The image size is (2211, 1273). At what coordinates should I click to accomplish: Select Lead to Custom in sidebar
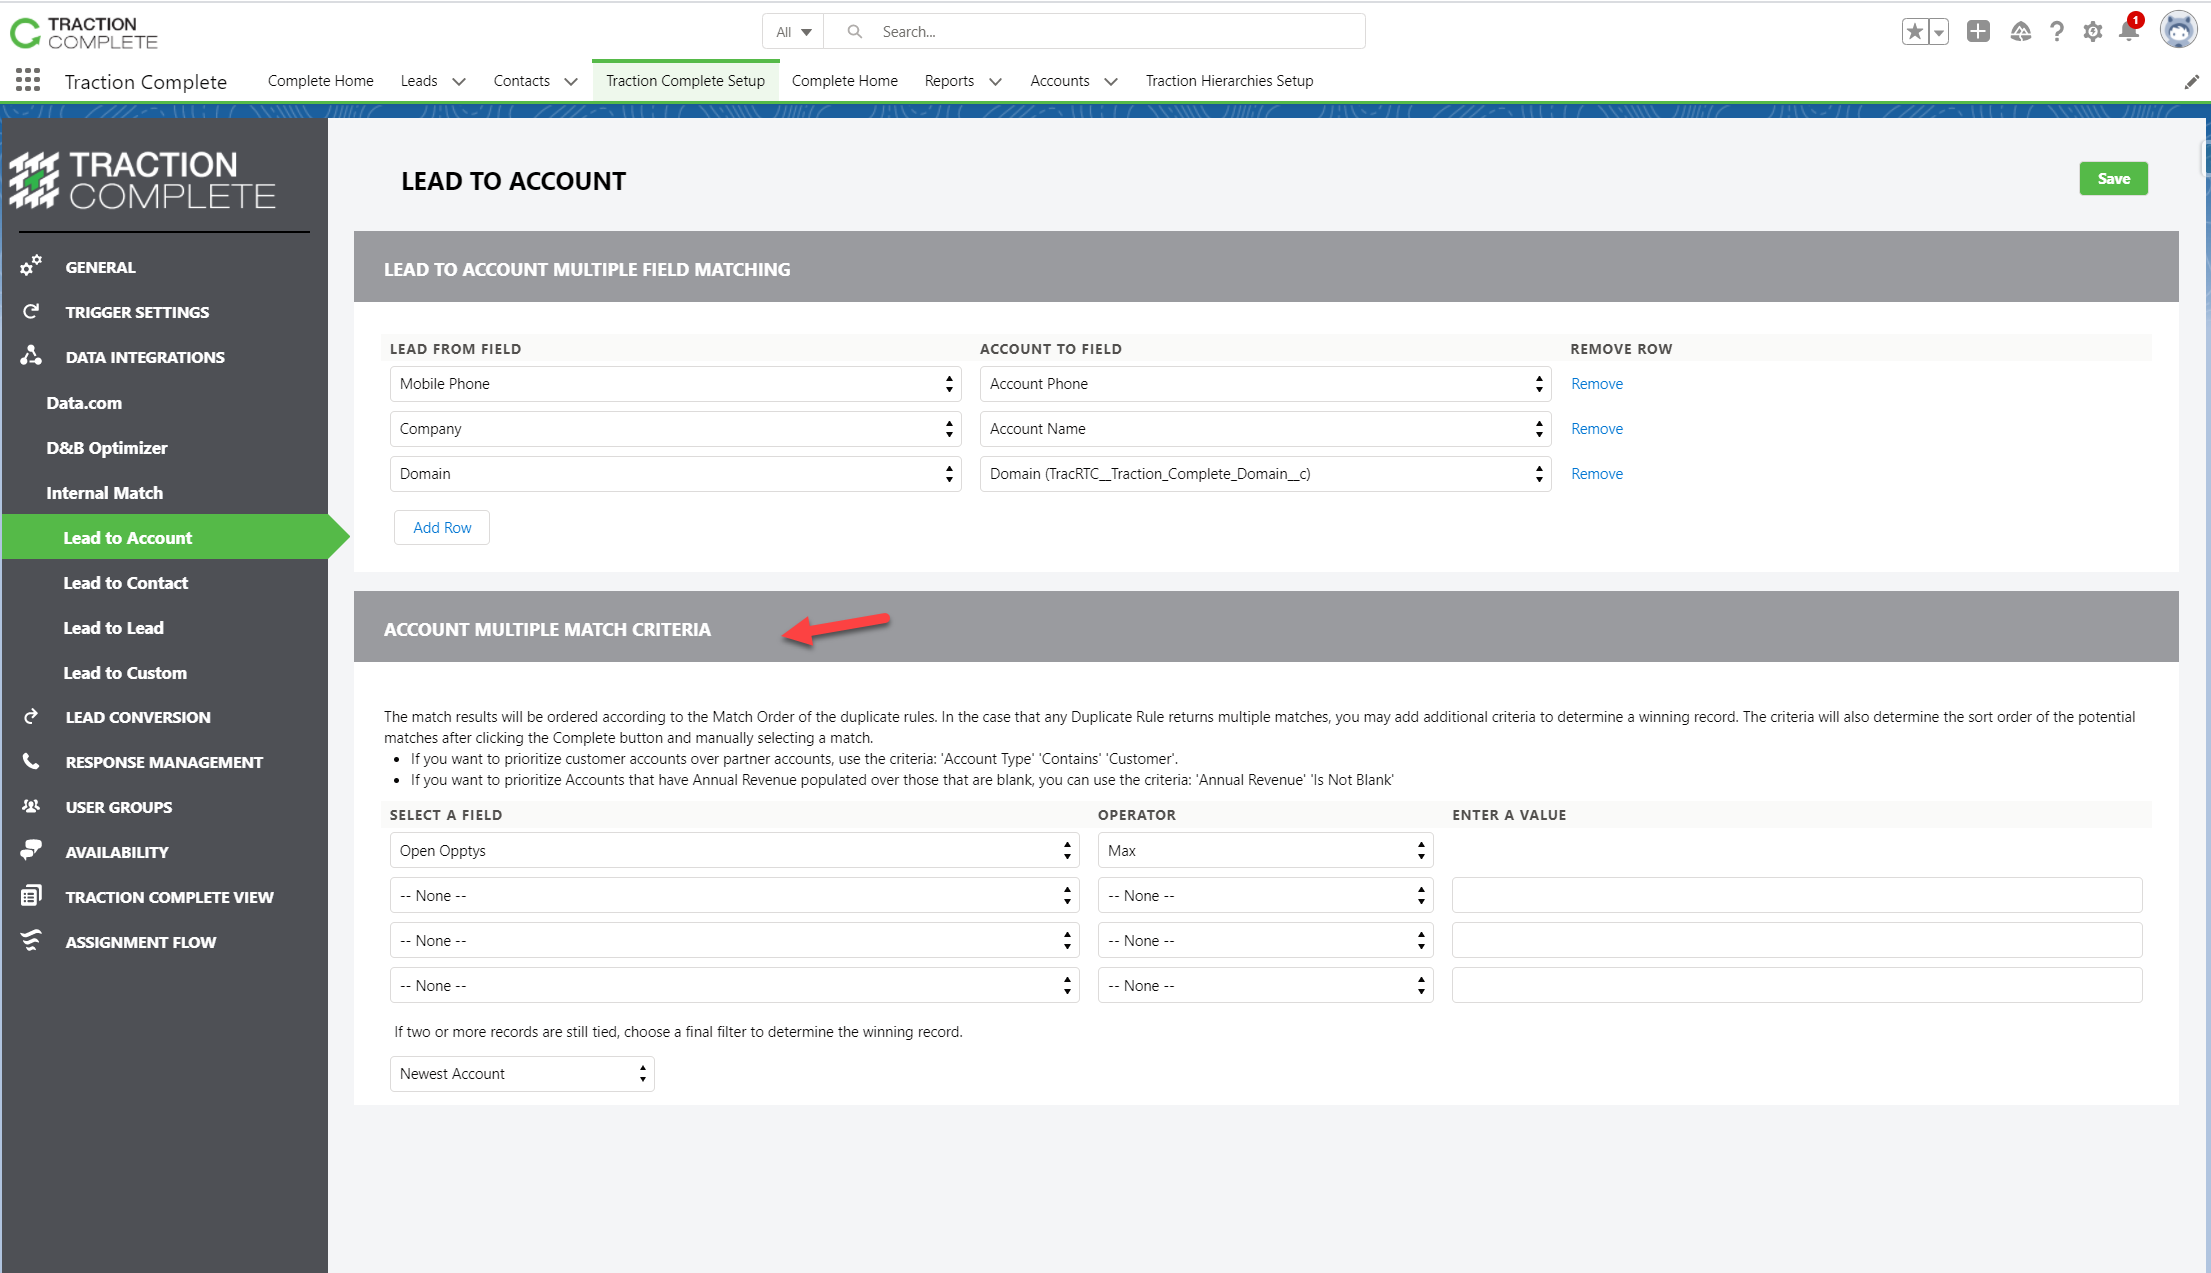tap(125, 673)
